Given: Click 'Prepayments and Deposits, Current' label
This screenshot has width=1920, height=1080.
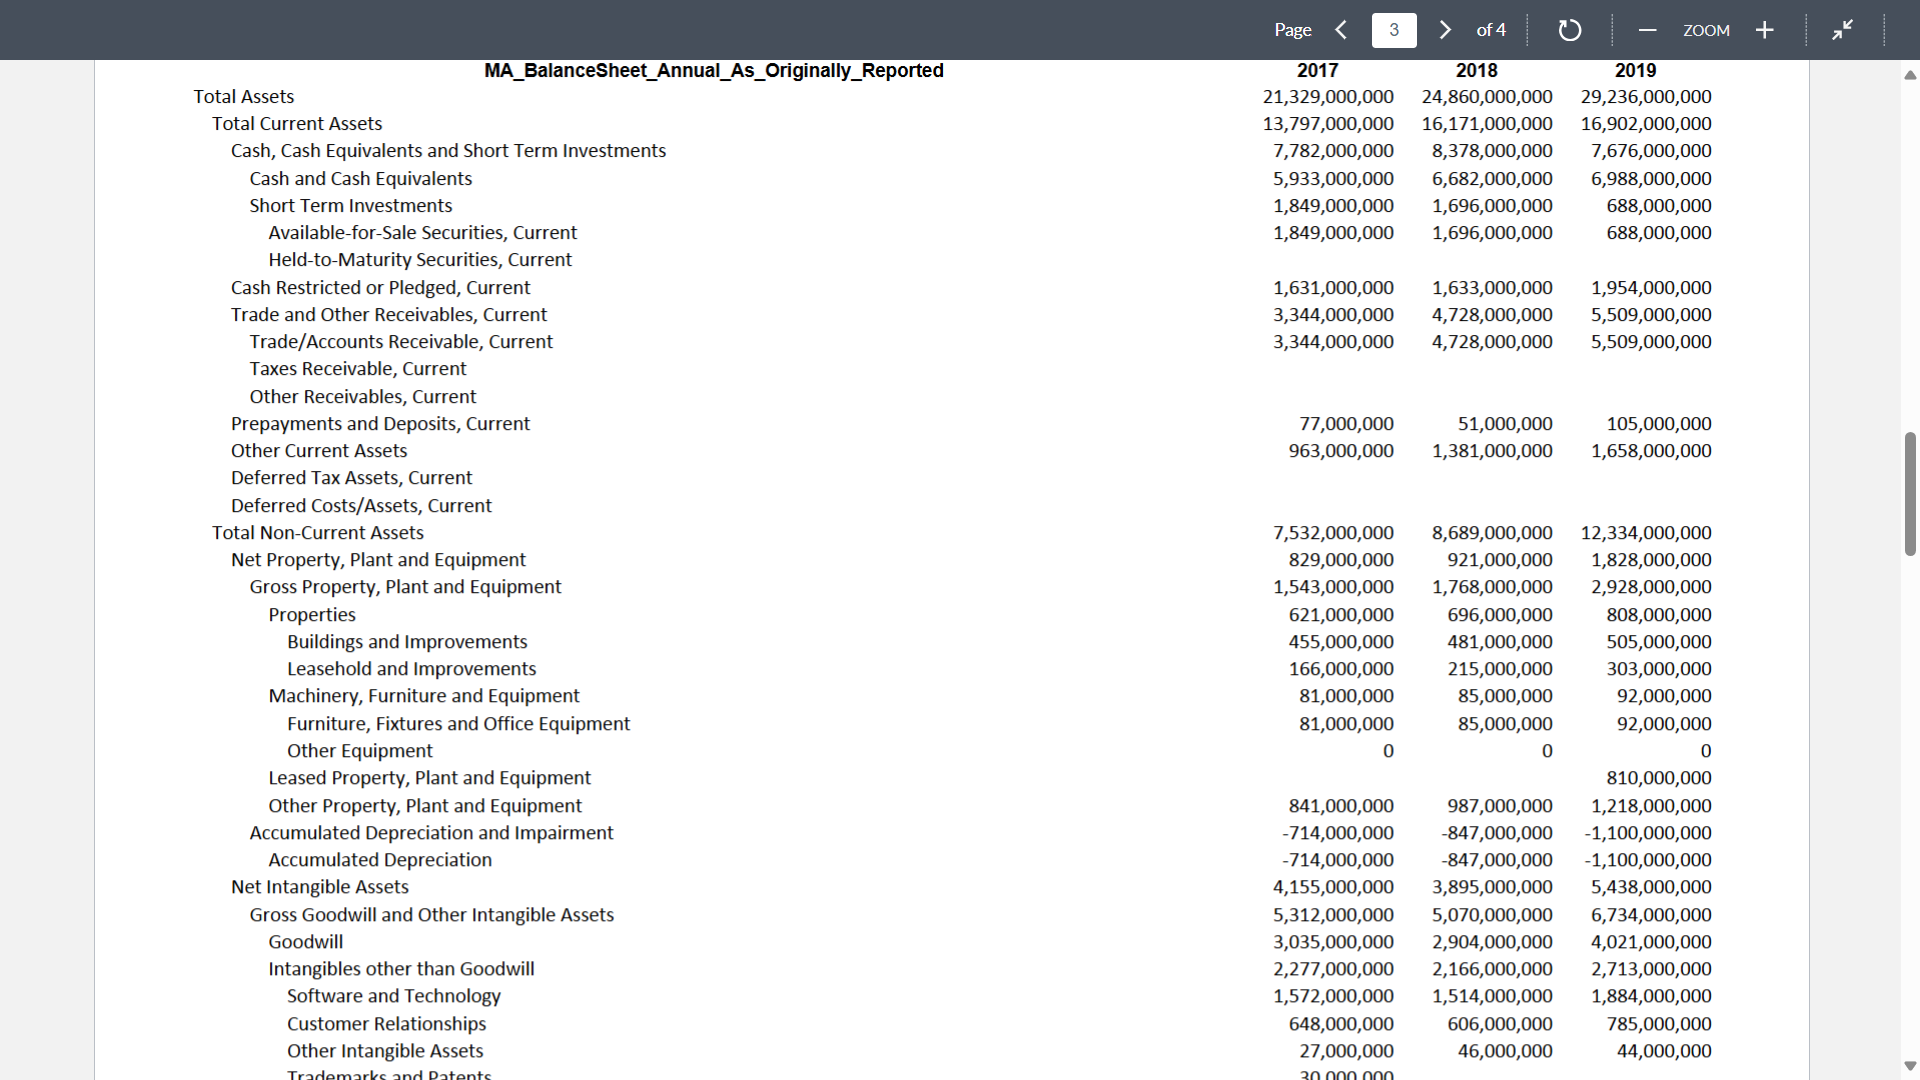Looking at the screenshot, I should click(381, 424).
